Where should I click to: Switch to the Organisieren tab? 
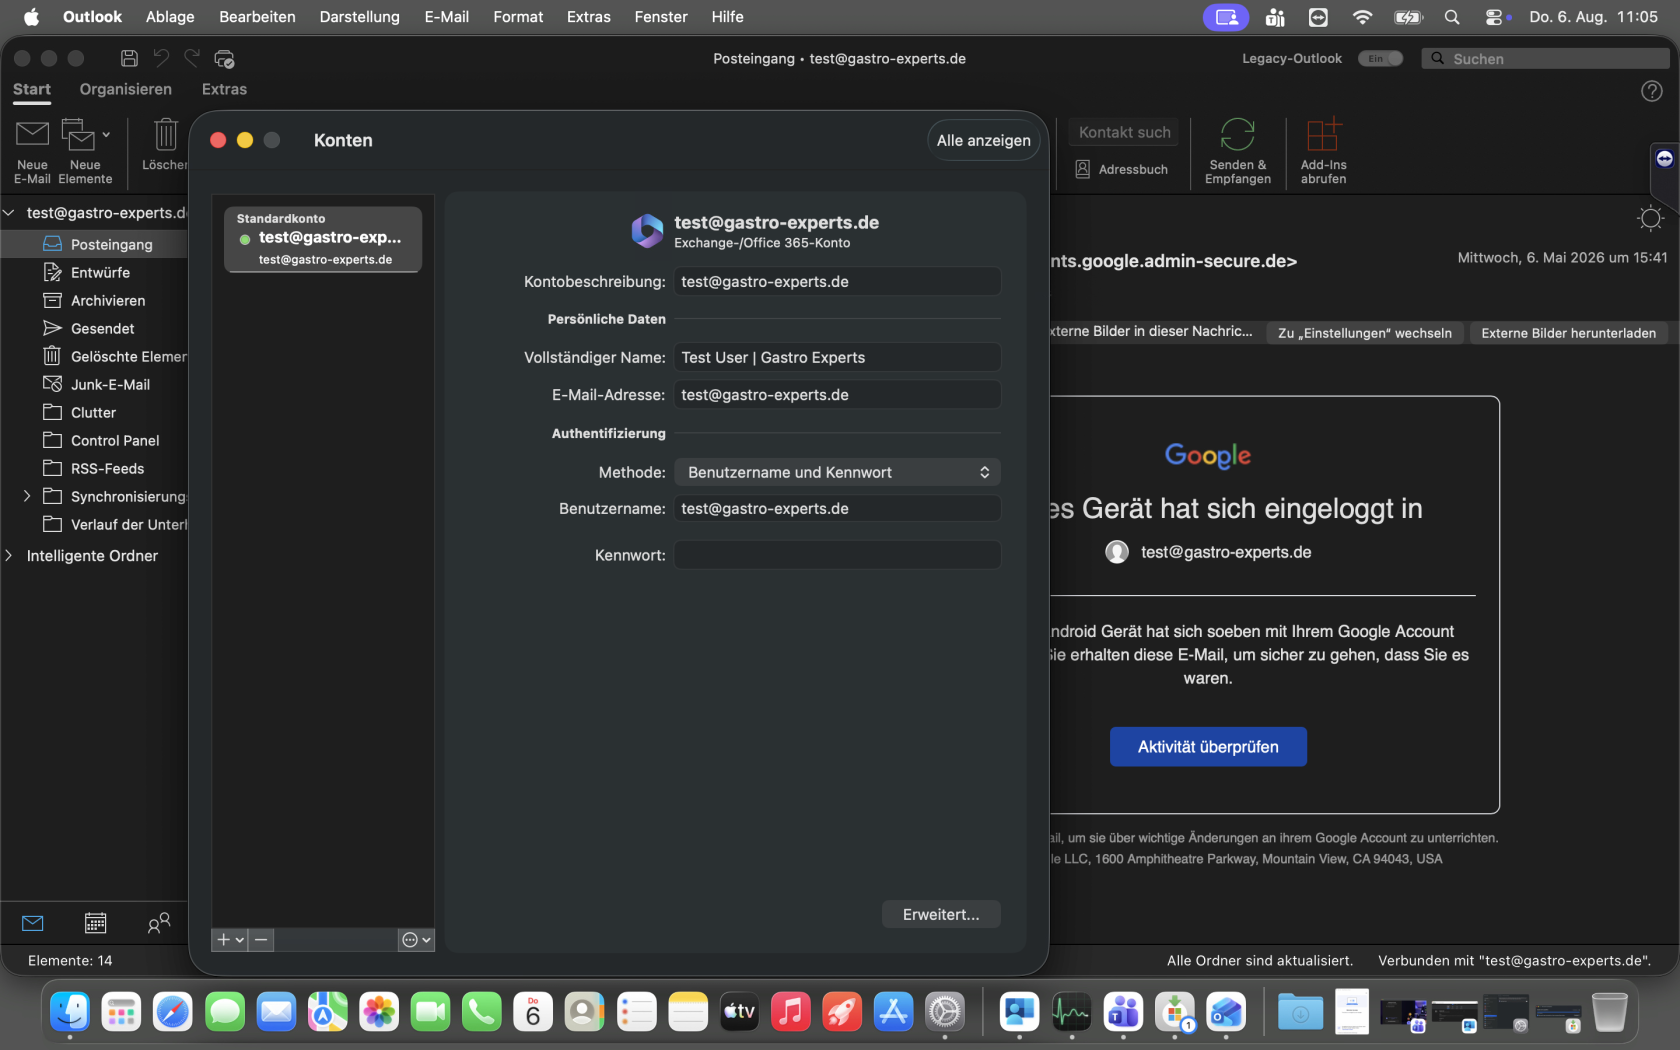coord(126,89)
